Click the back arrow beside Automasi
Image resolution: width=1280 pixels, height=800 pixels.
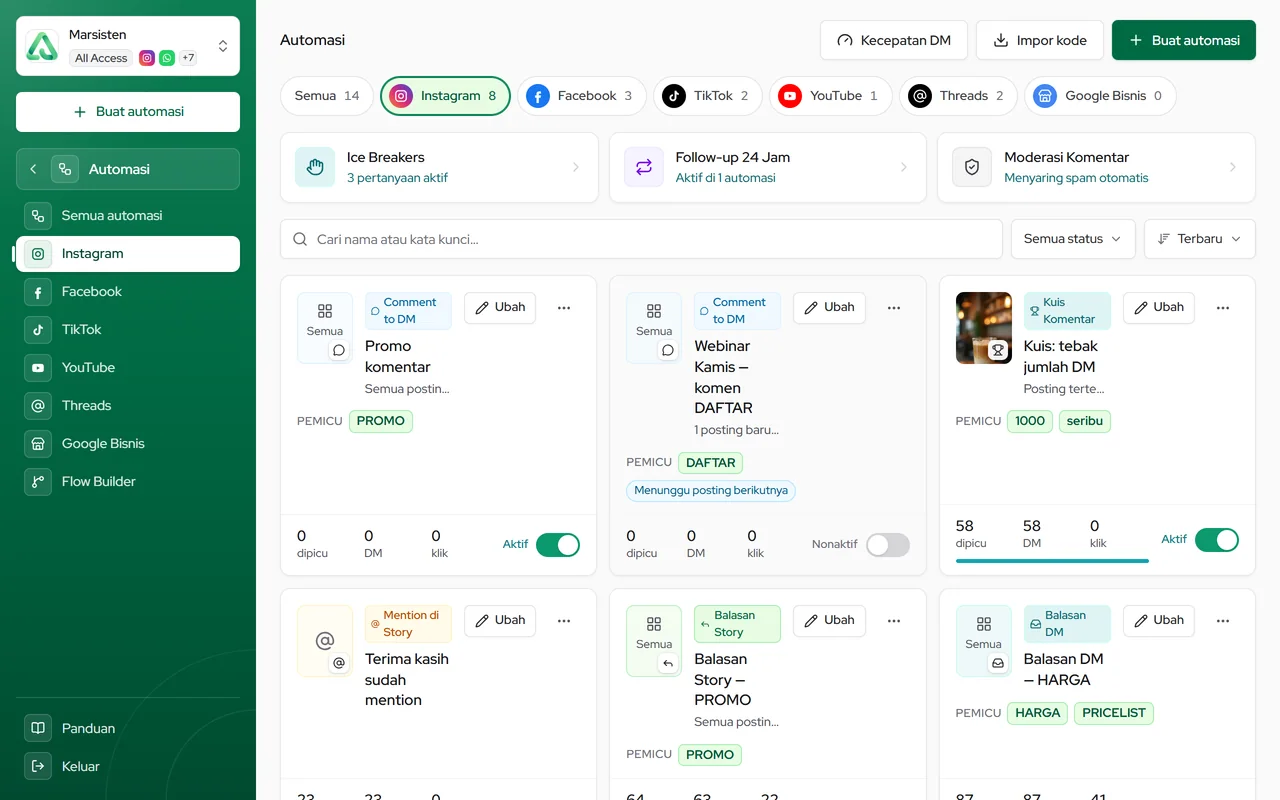[33, 169]
